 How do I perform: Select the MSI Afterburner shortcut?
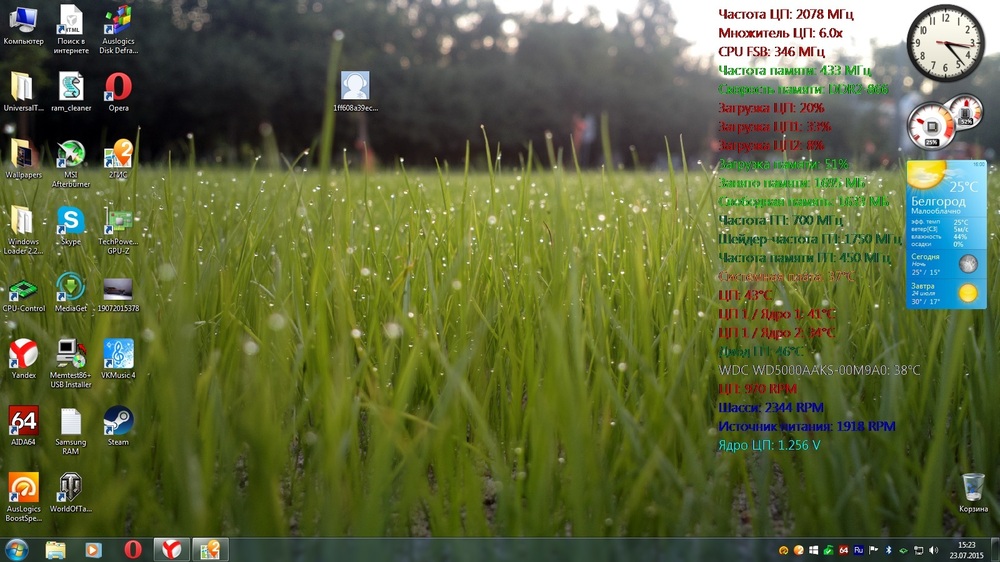click(x=70, y=155)
